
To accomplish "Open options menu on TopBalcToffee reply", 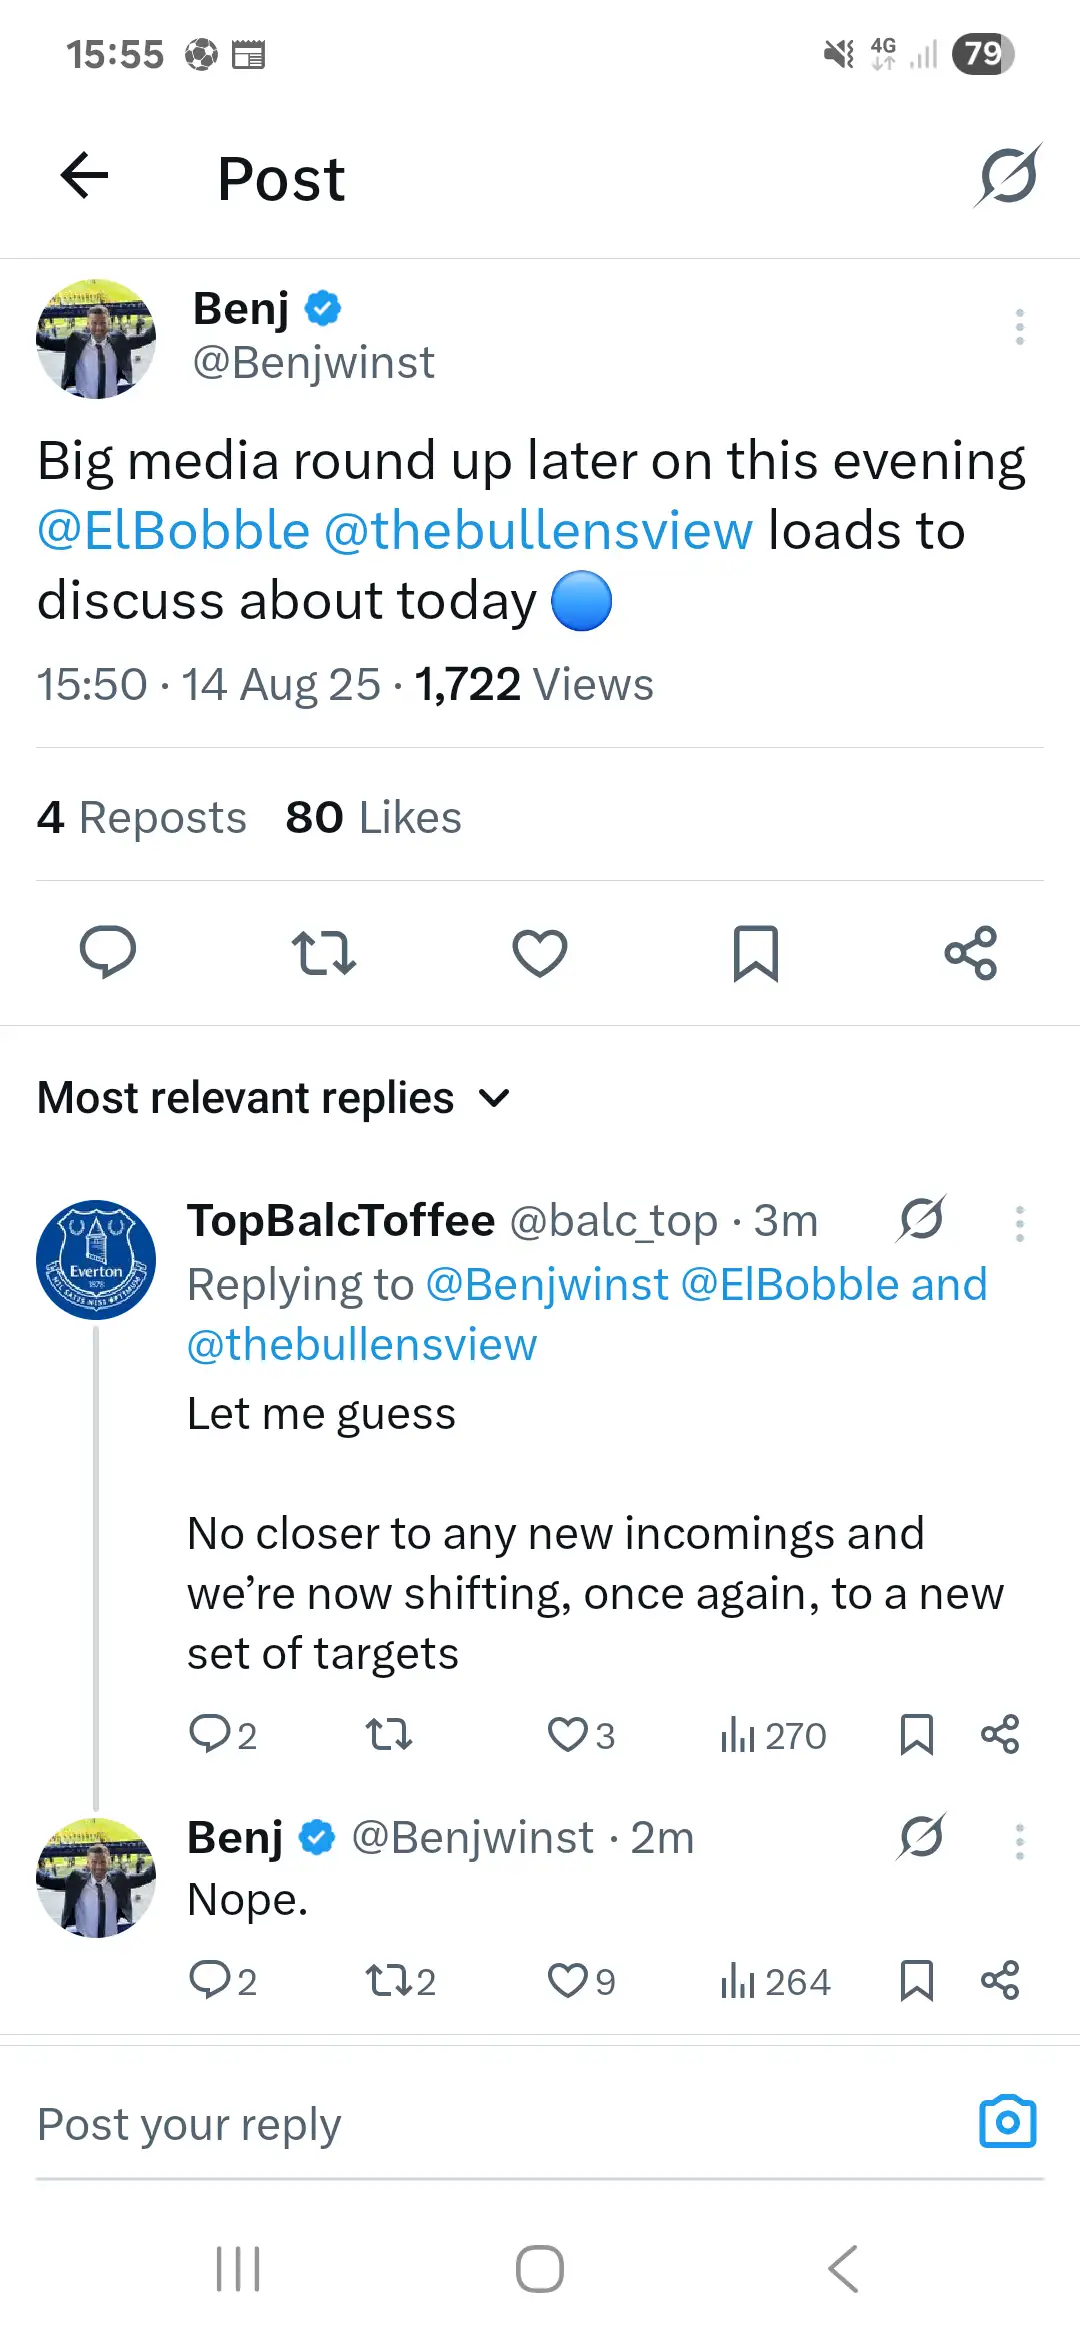I will [1019, 1223].
